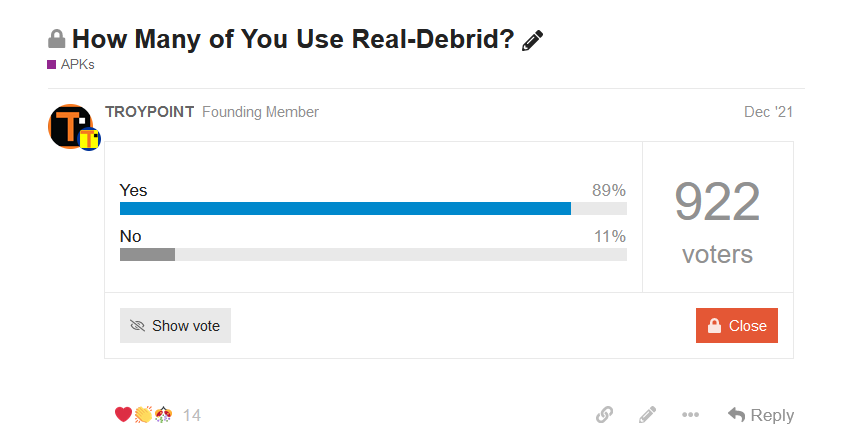This screenshot has width=863, height=441.
Task: Edit this post with the bottom pencil icon
Action: pyautogui.click(x=647, y=414)
